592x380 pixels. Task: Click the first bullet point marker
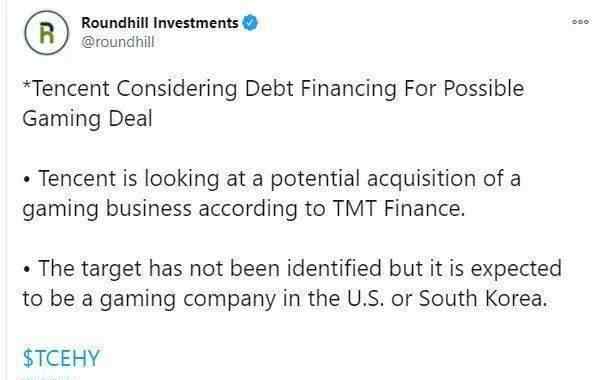(x=26, y=180)
